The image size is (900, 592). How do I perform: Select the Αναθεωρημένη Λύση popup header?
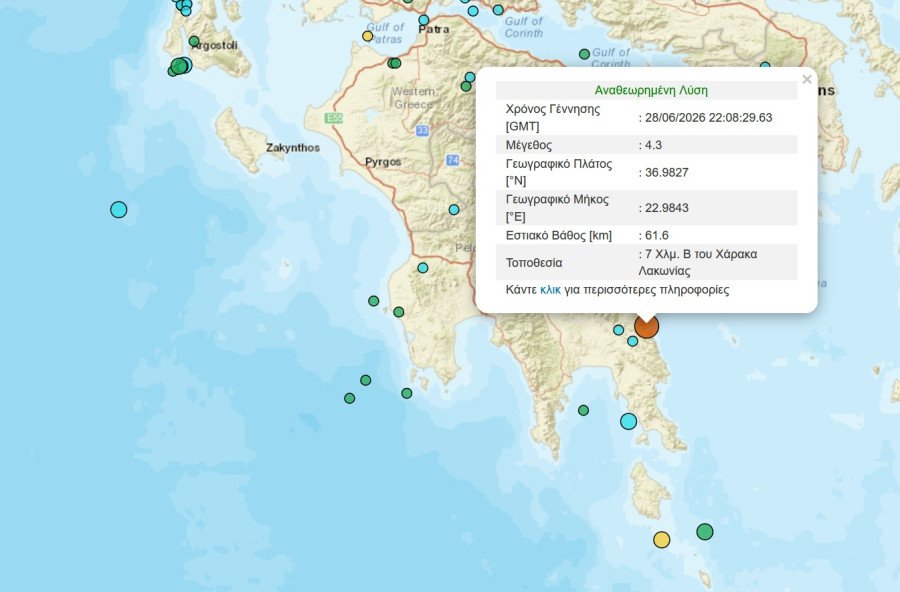[646, 90]
